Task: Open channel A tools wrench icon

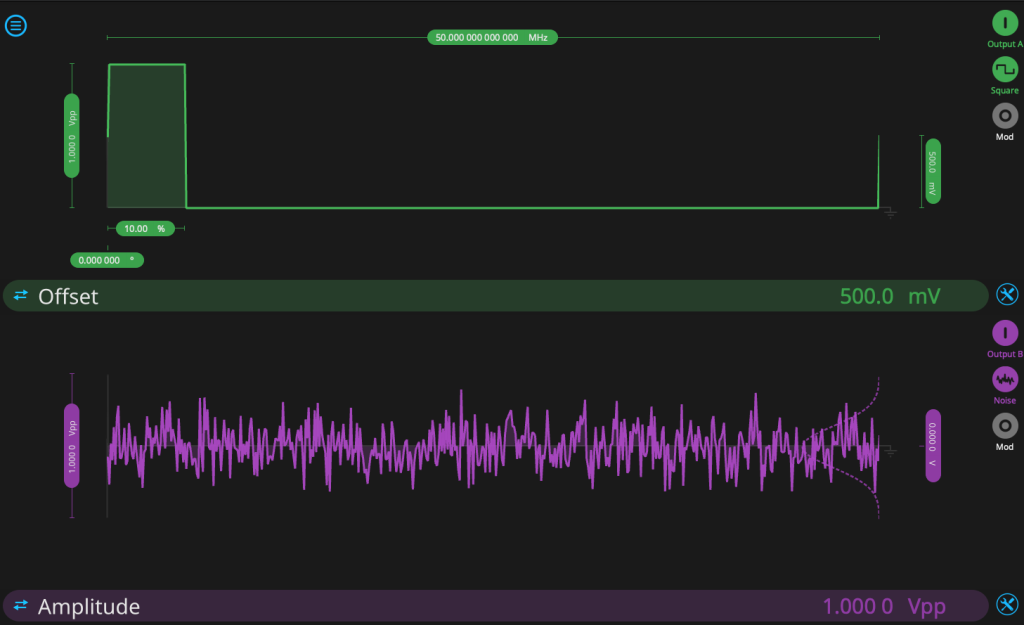Action: (1007, 295)
